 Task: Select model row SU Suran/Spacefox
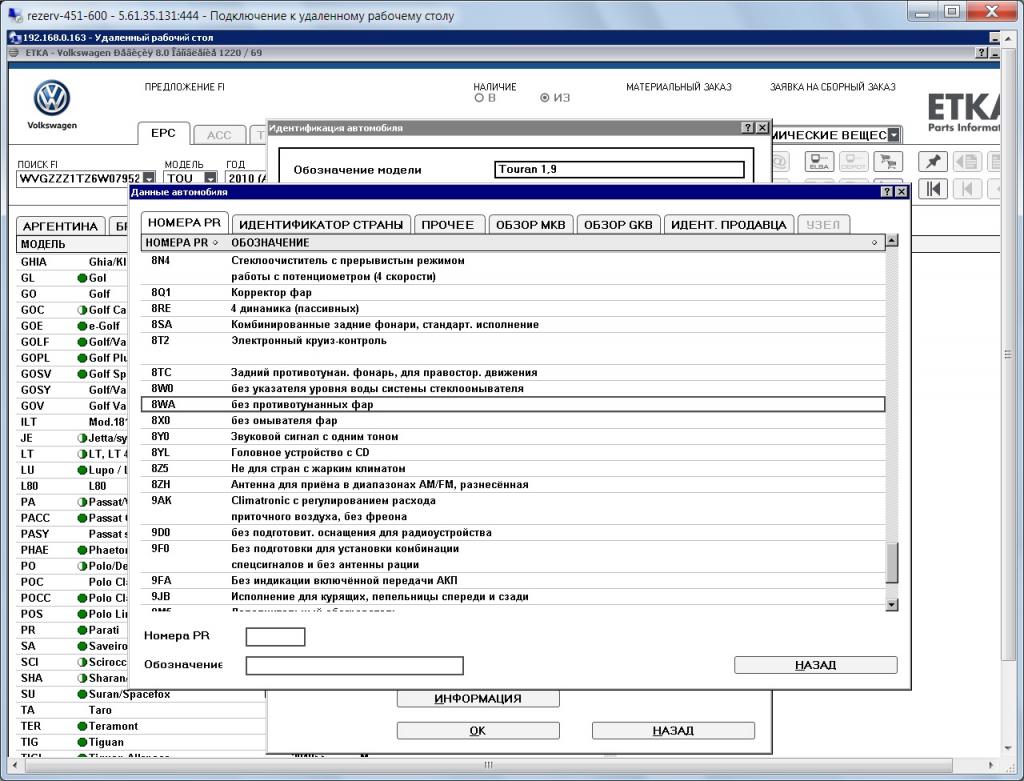(140, 694)
